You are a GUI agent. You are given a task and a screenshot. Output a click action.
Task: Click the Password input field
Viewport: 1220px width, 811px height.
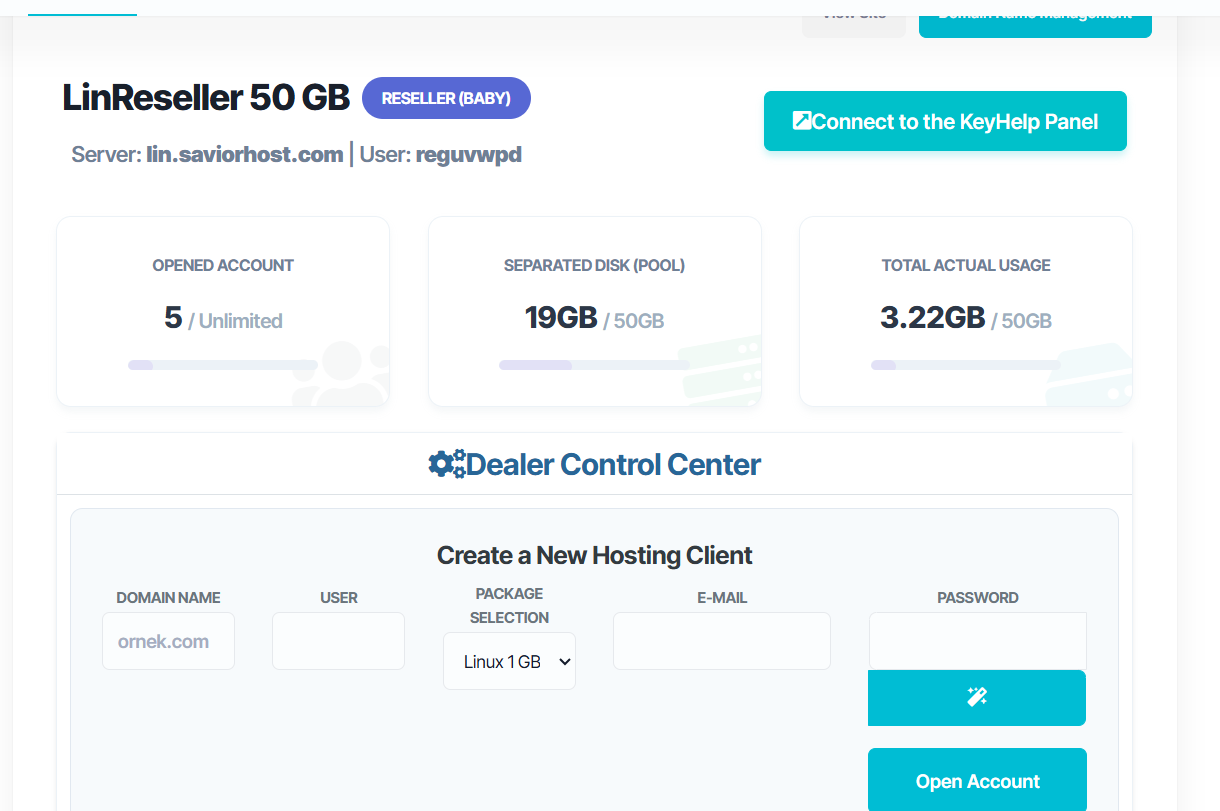point(977,641)
